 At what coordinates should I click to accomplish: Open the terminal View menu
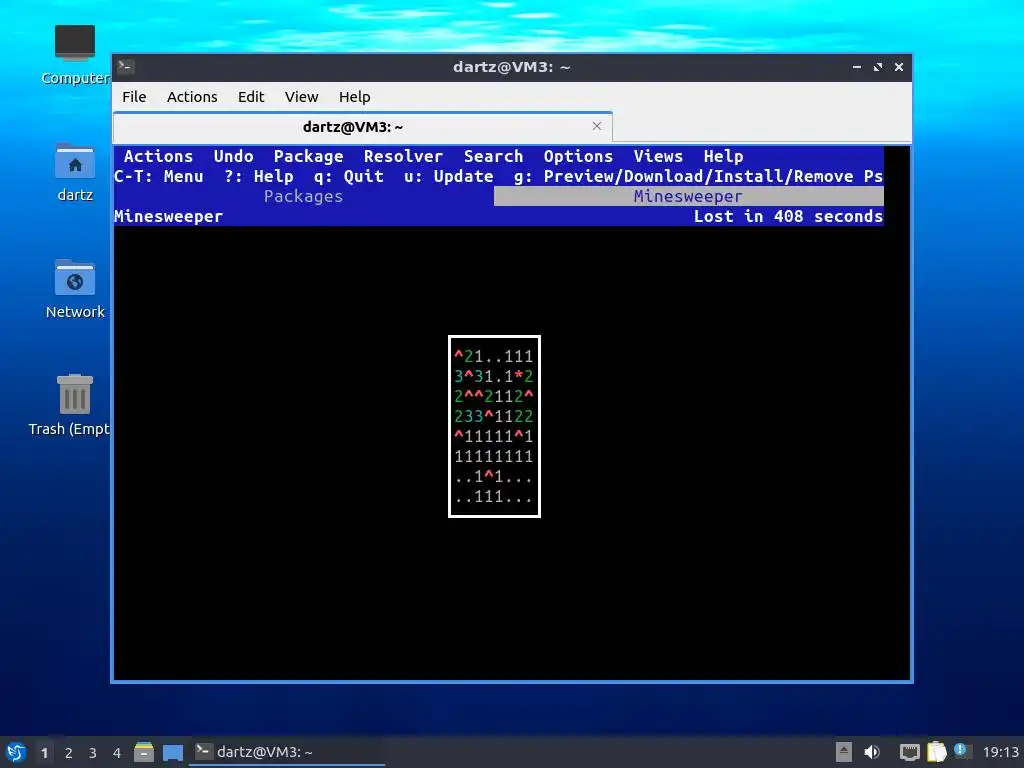(301, 97)
